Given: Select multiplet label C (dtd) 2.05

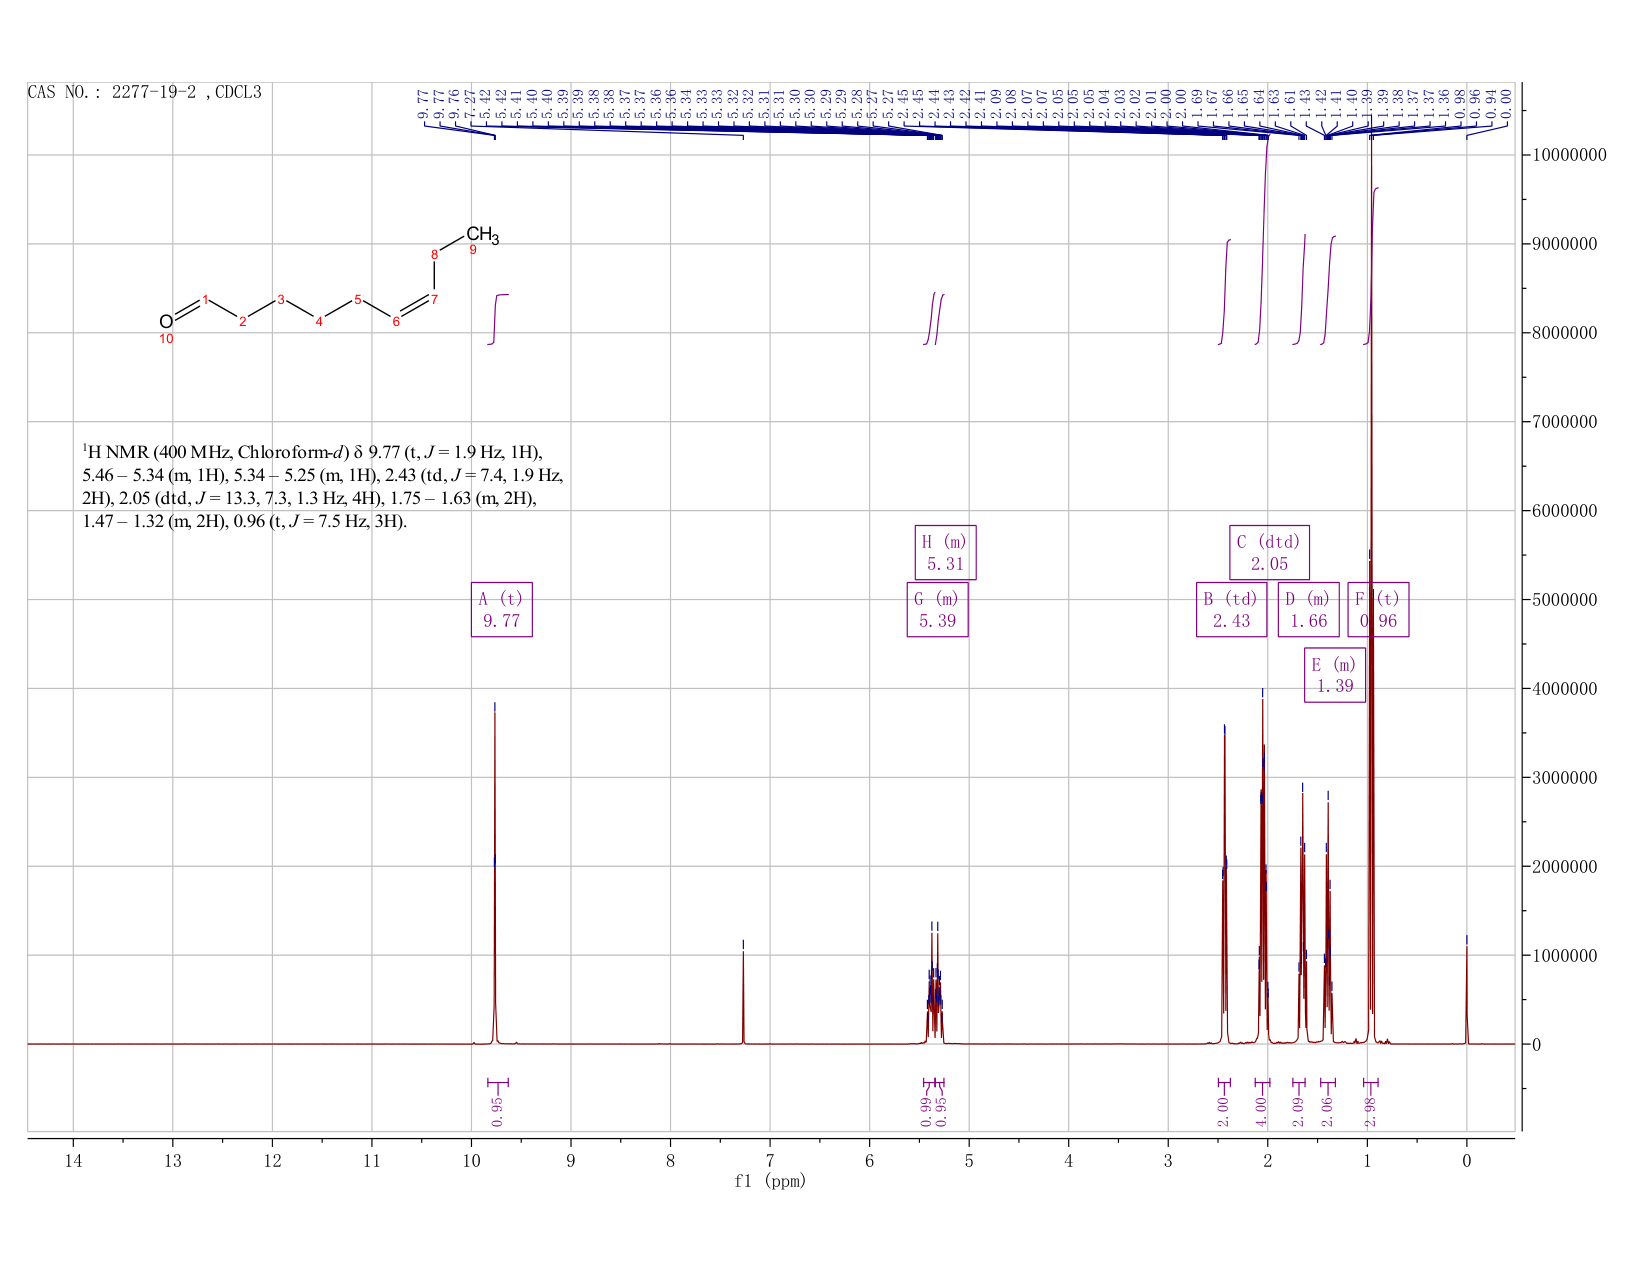Looking at the screenshot, I should coord(1269,552).
